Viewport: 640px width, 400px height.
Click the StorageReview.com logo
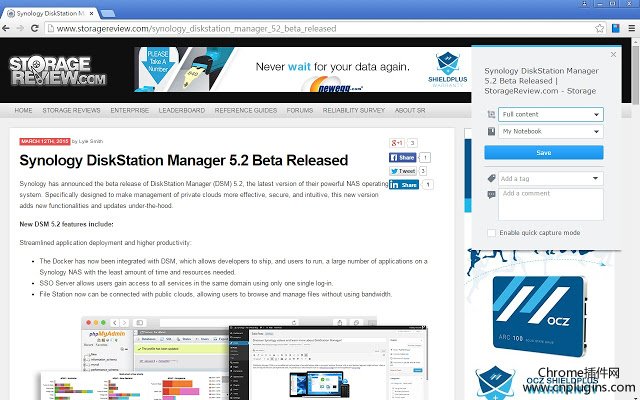(x=57, y=71)
